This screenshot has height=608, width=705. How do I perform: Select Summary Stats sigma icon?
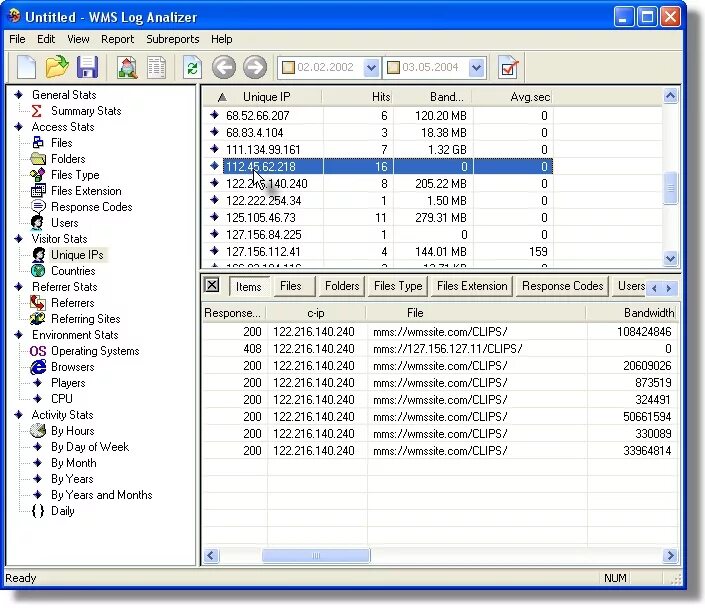coord(37,111)
